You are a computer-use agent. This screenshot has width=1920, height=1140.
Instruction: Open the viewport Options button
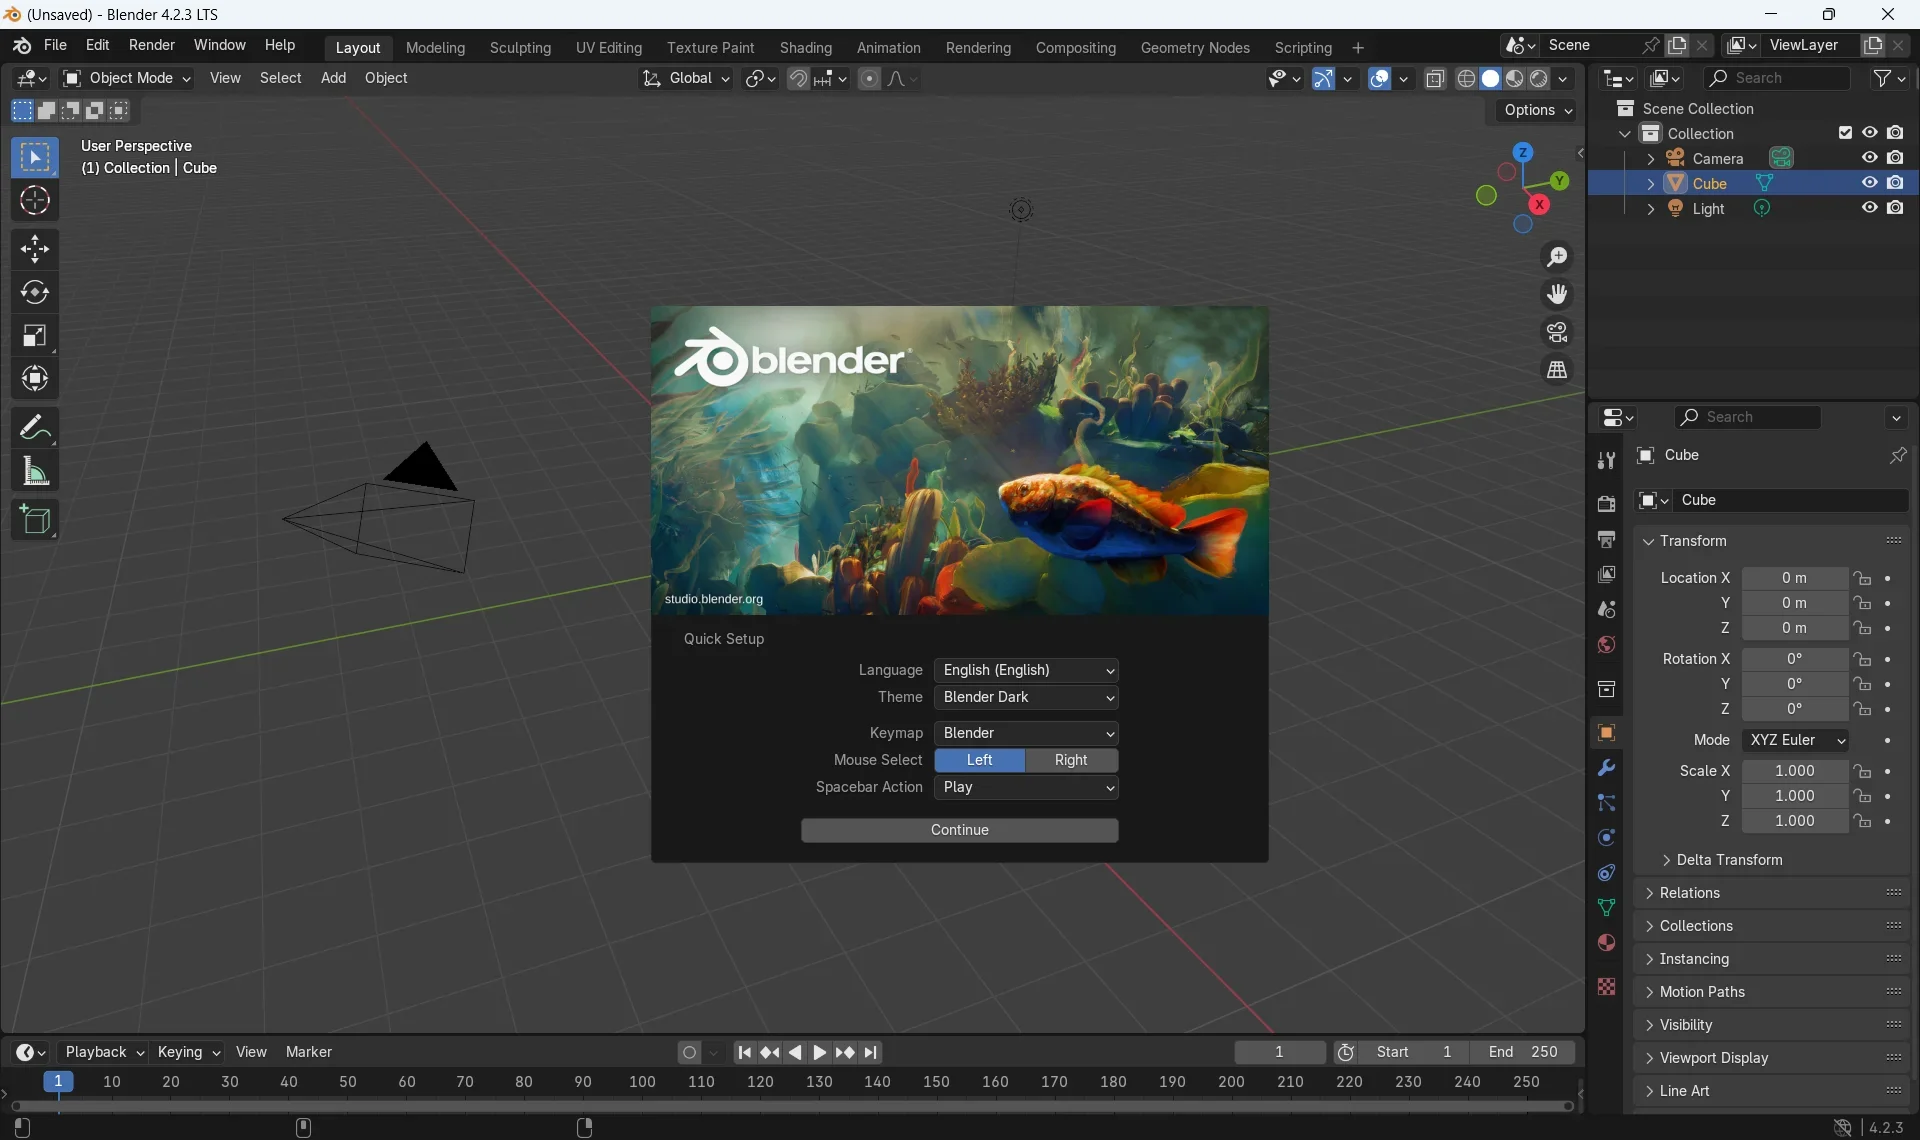(x=1538, y=110)
